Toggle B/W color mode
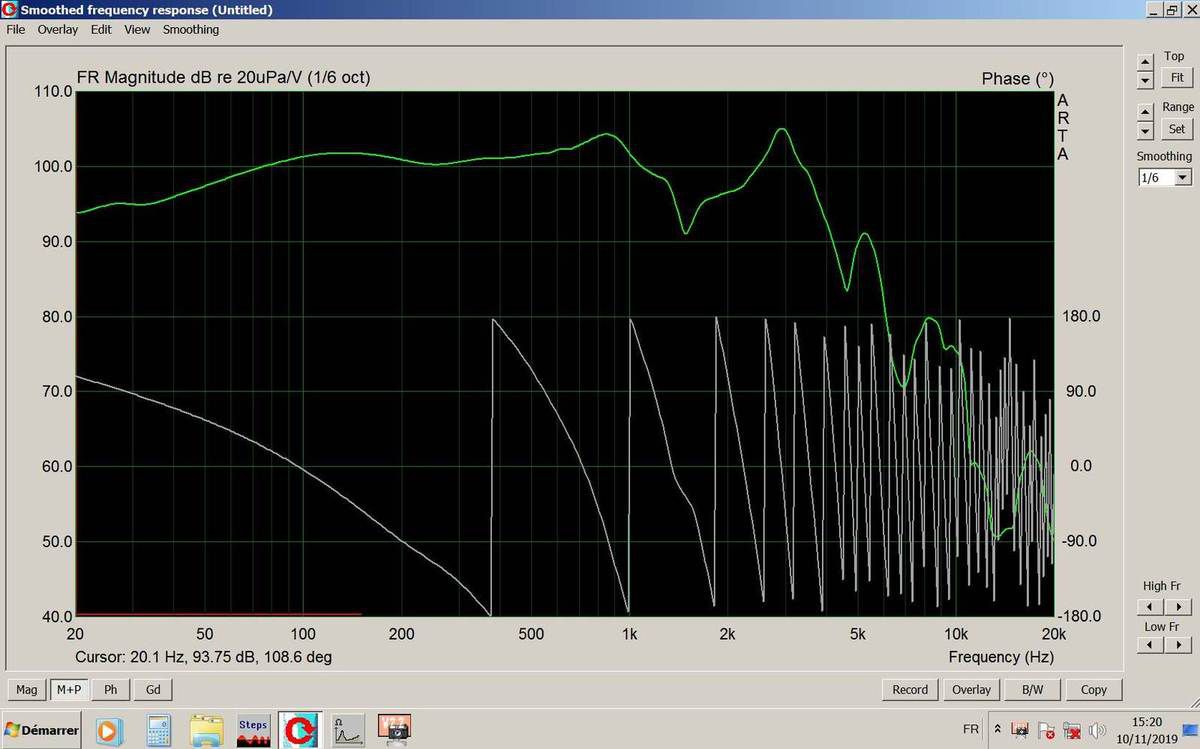This screenshot has height=749, width=1200. 1032,689
